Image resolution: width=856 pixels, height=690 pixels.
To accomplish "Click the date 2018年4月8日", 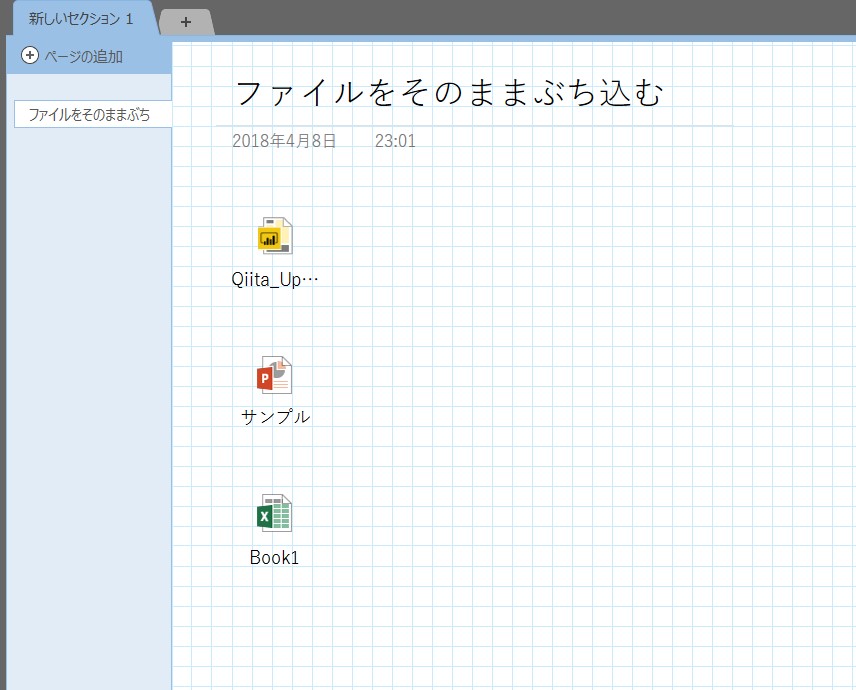I will pos(284,141).
